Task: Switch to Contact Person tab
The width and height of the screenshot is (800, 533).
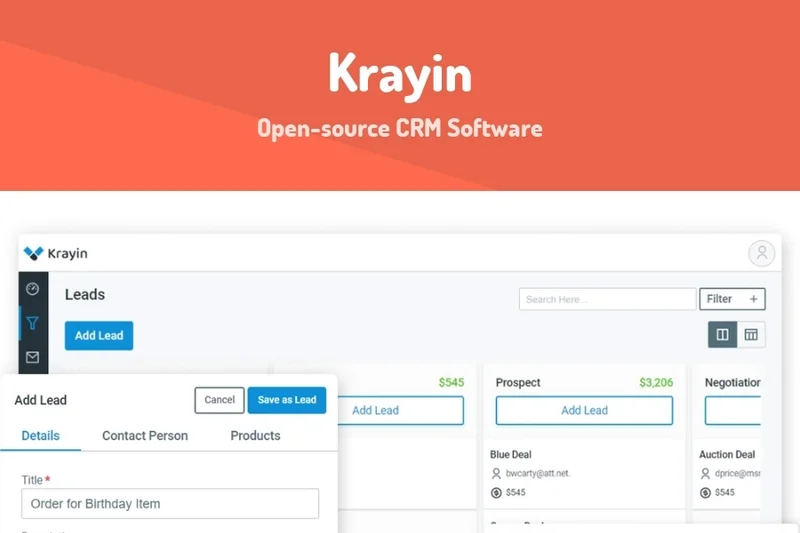Action: (x=145, y=436)
